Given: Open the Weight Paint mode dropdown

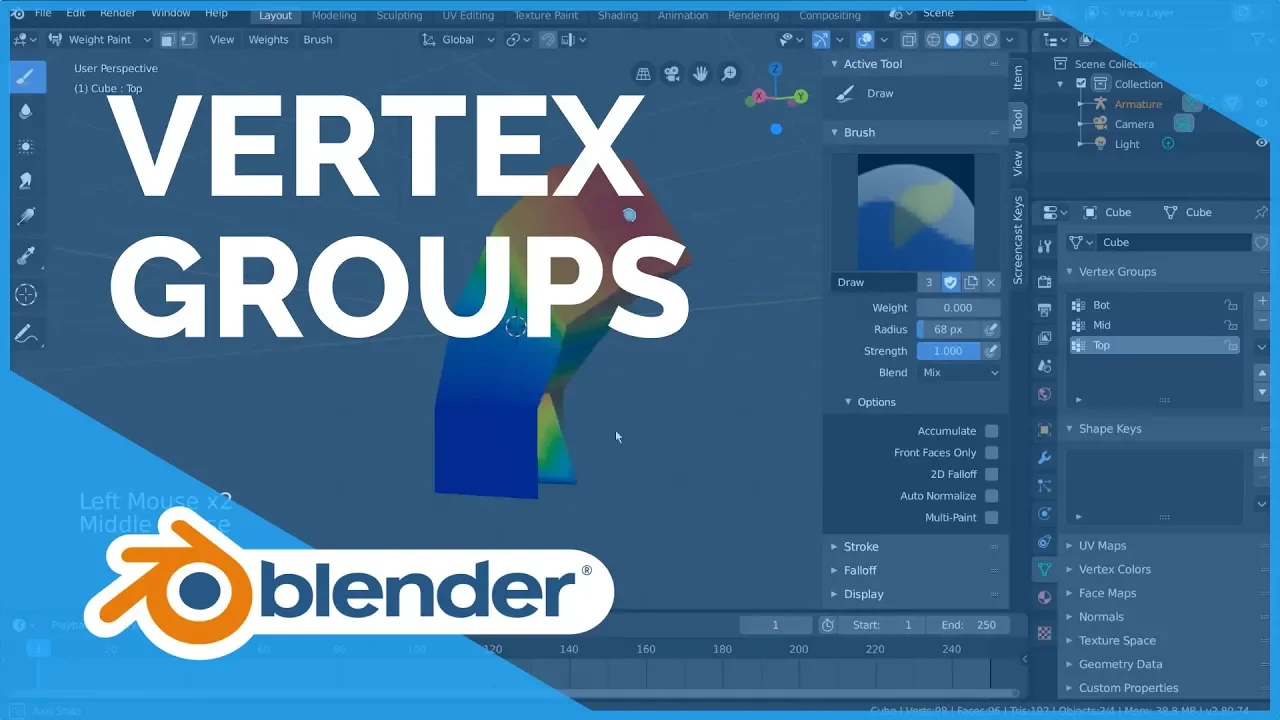Looking at the screenshot, I should coord(100,40).
